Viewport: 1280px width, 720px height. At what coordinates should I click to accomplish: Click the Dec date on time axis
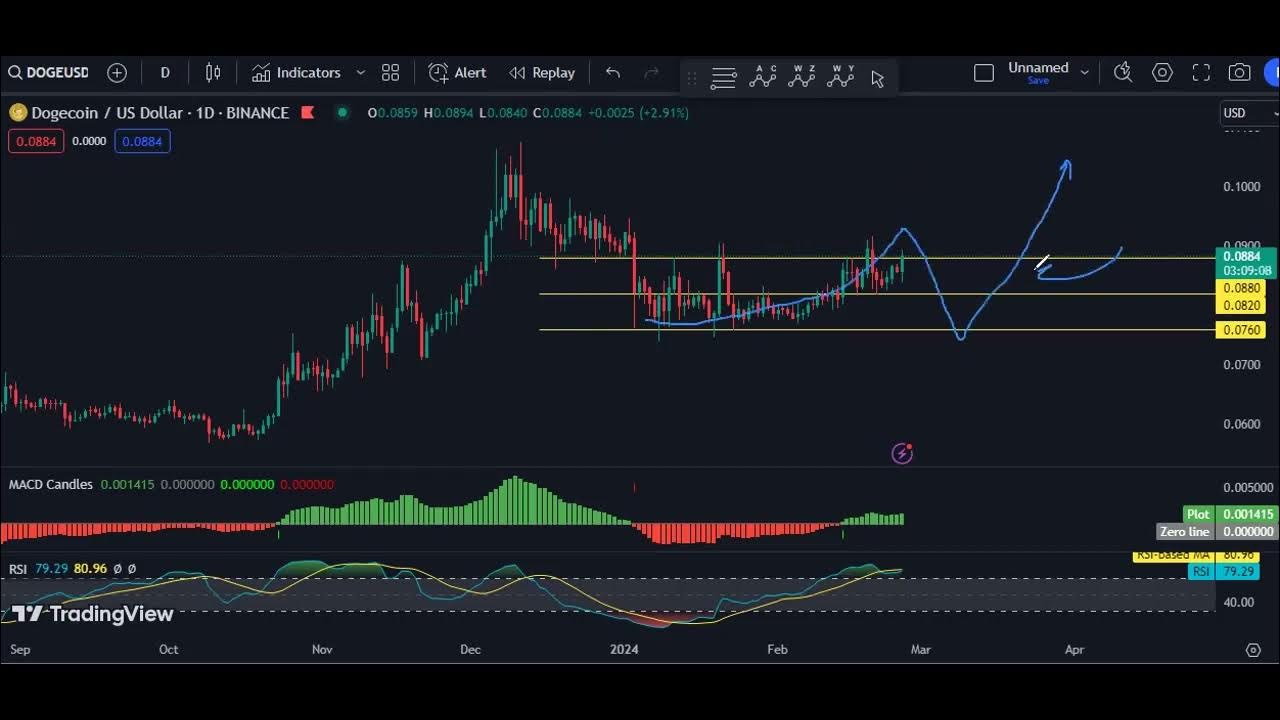coord(471,649)
